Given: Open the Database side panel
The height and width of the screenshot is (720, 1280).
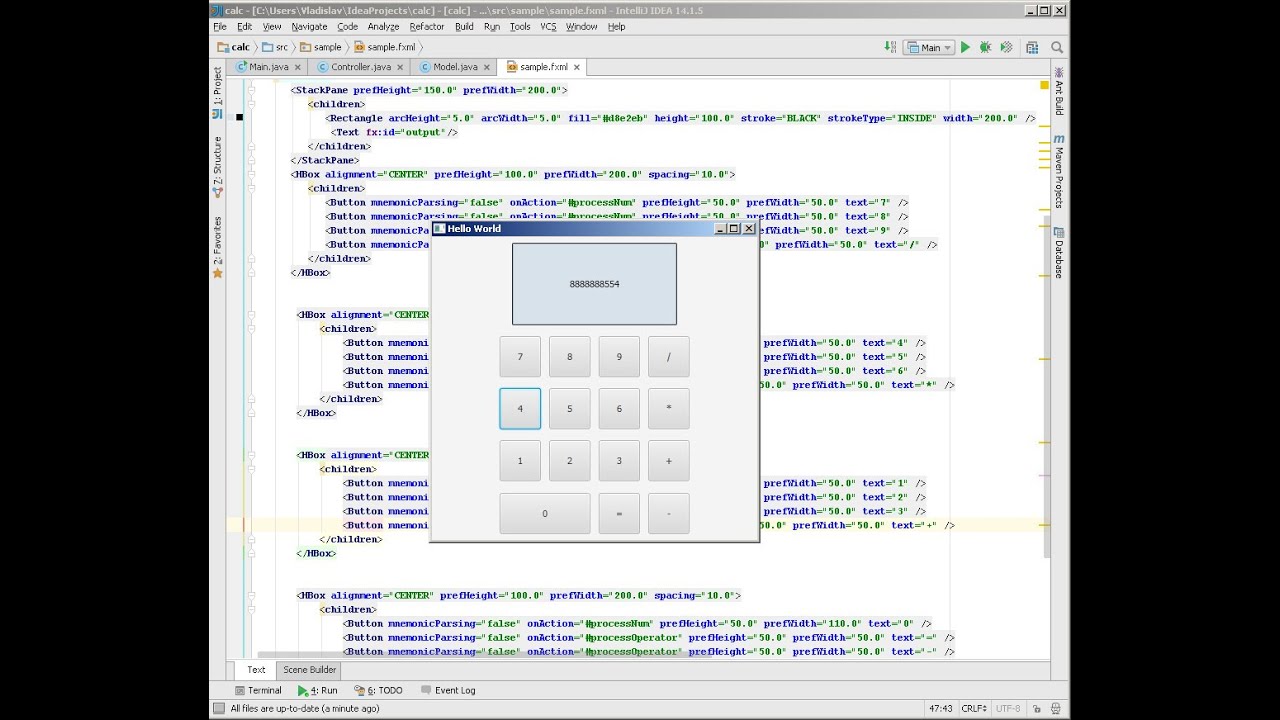Looking at the screenshot, I should coord(1059,252).
